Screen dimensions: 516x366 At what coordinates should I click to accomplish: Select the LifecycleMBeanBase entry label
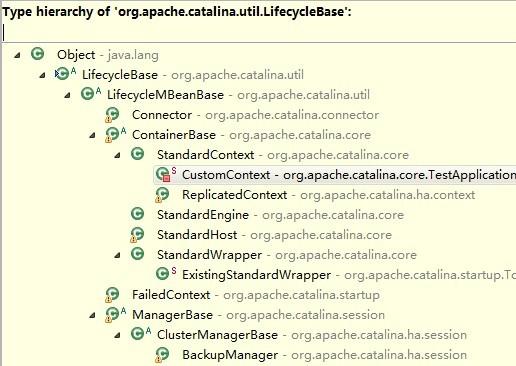pos(165,95)
